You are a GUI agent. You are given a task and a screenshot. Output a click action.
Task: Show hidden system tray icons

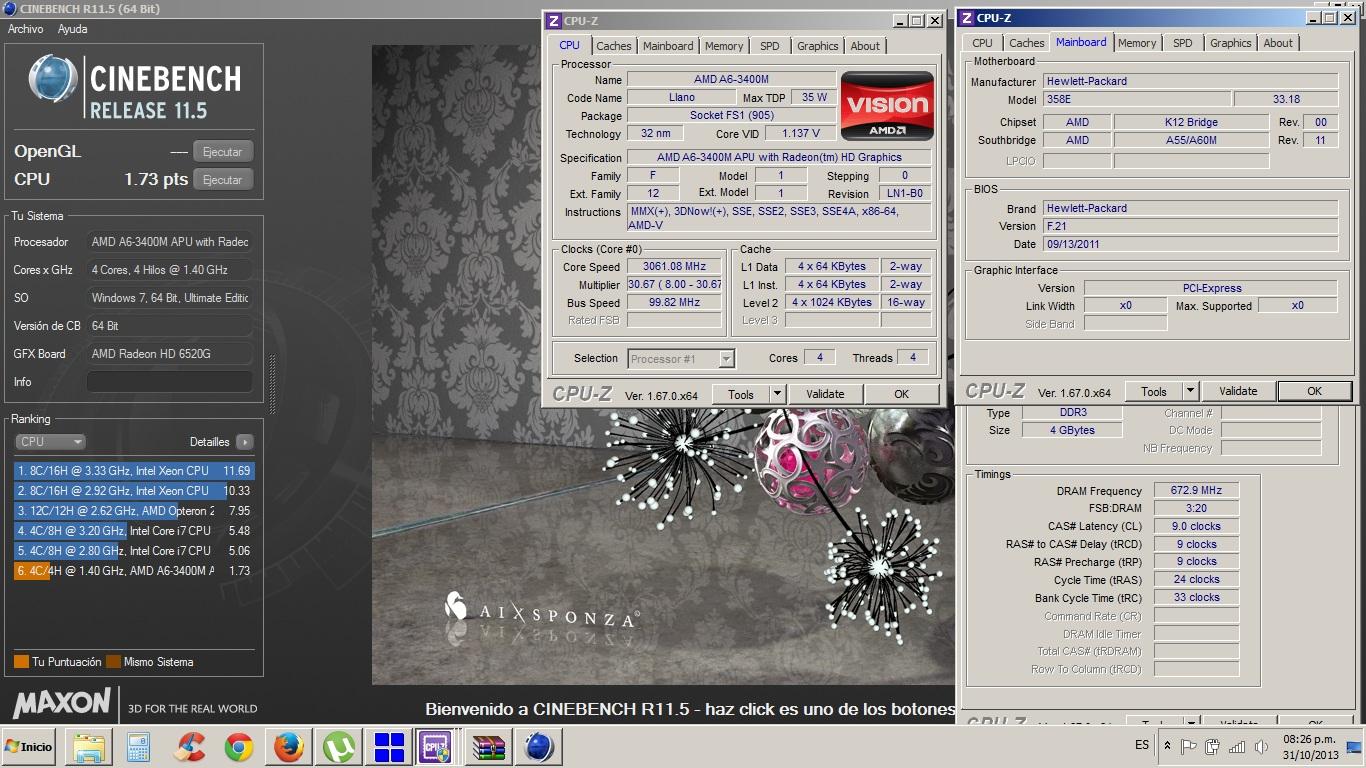click(x=1167, y=746)
